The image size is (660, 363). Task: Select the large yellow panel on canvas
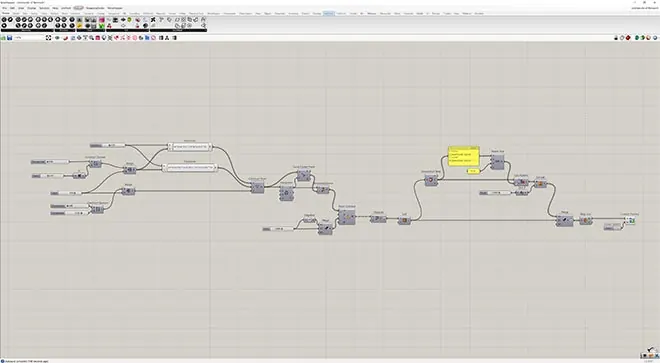464,157
